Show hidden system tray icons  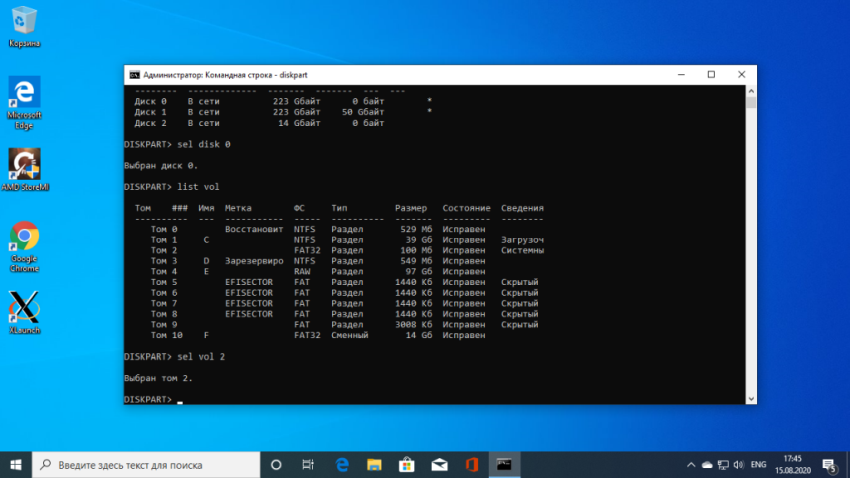point(690,465)
